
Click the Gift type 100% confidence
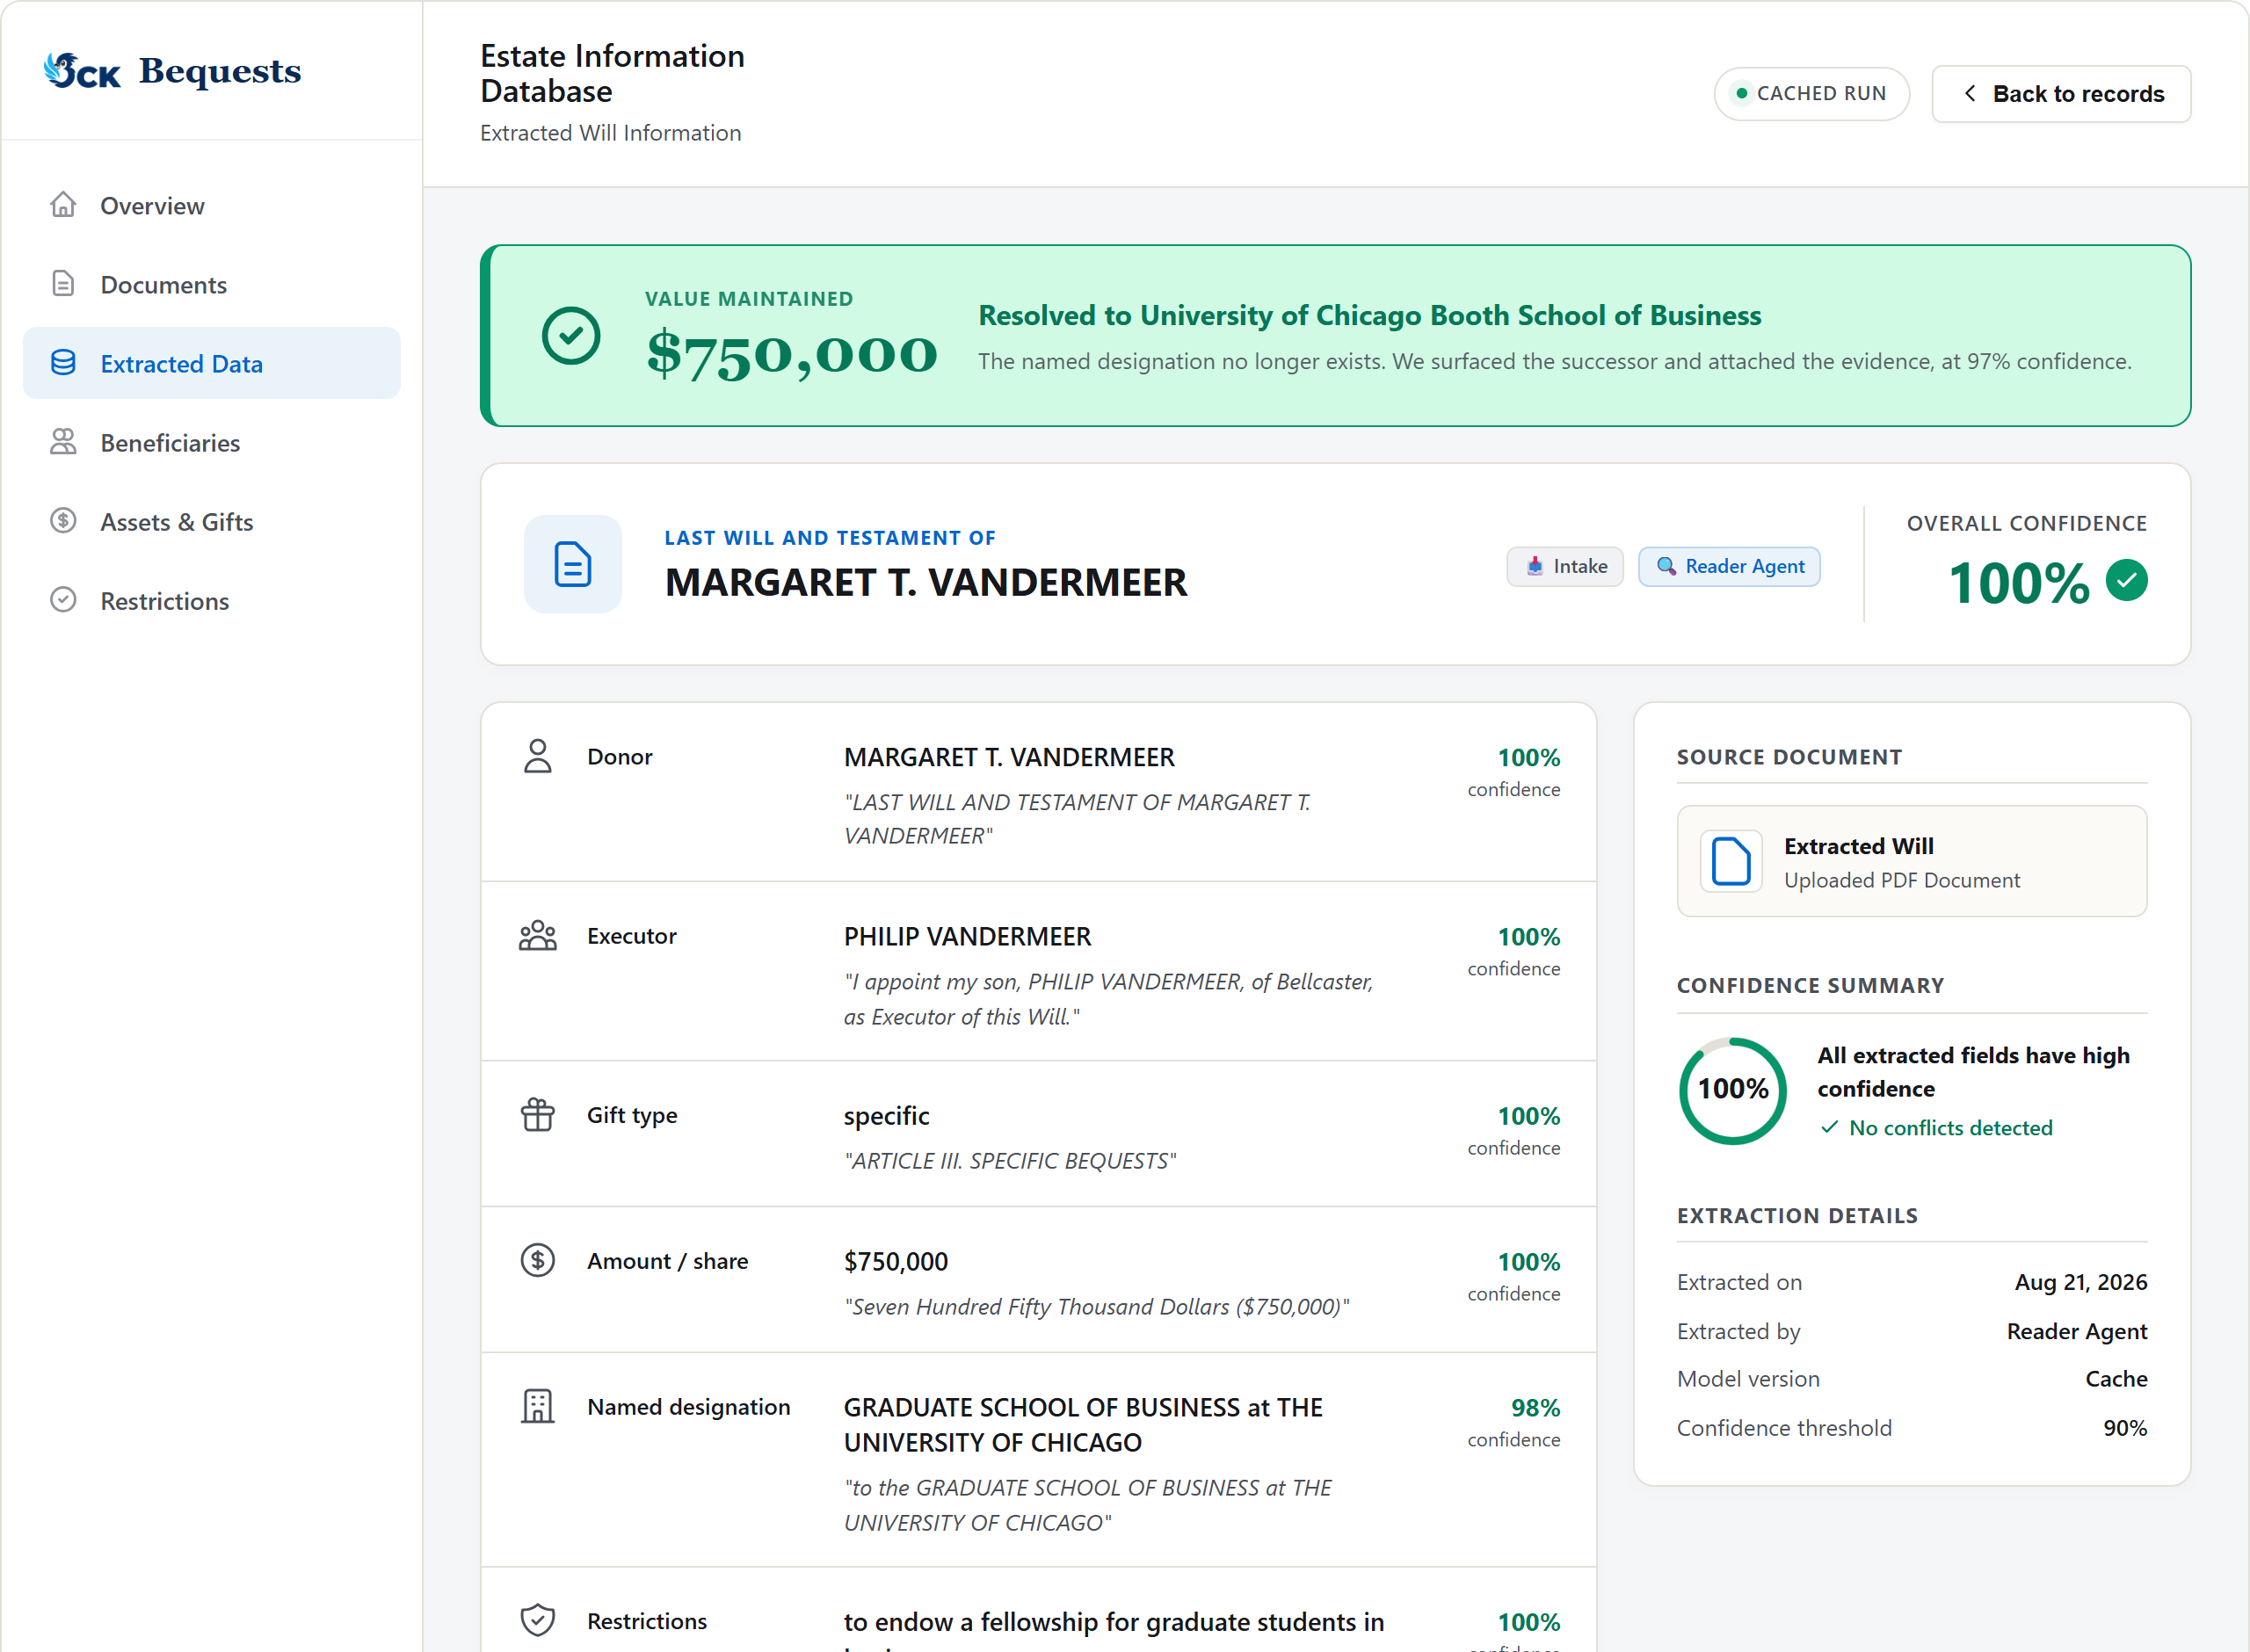1528,1116
